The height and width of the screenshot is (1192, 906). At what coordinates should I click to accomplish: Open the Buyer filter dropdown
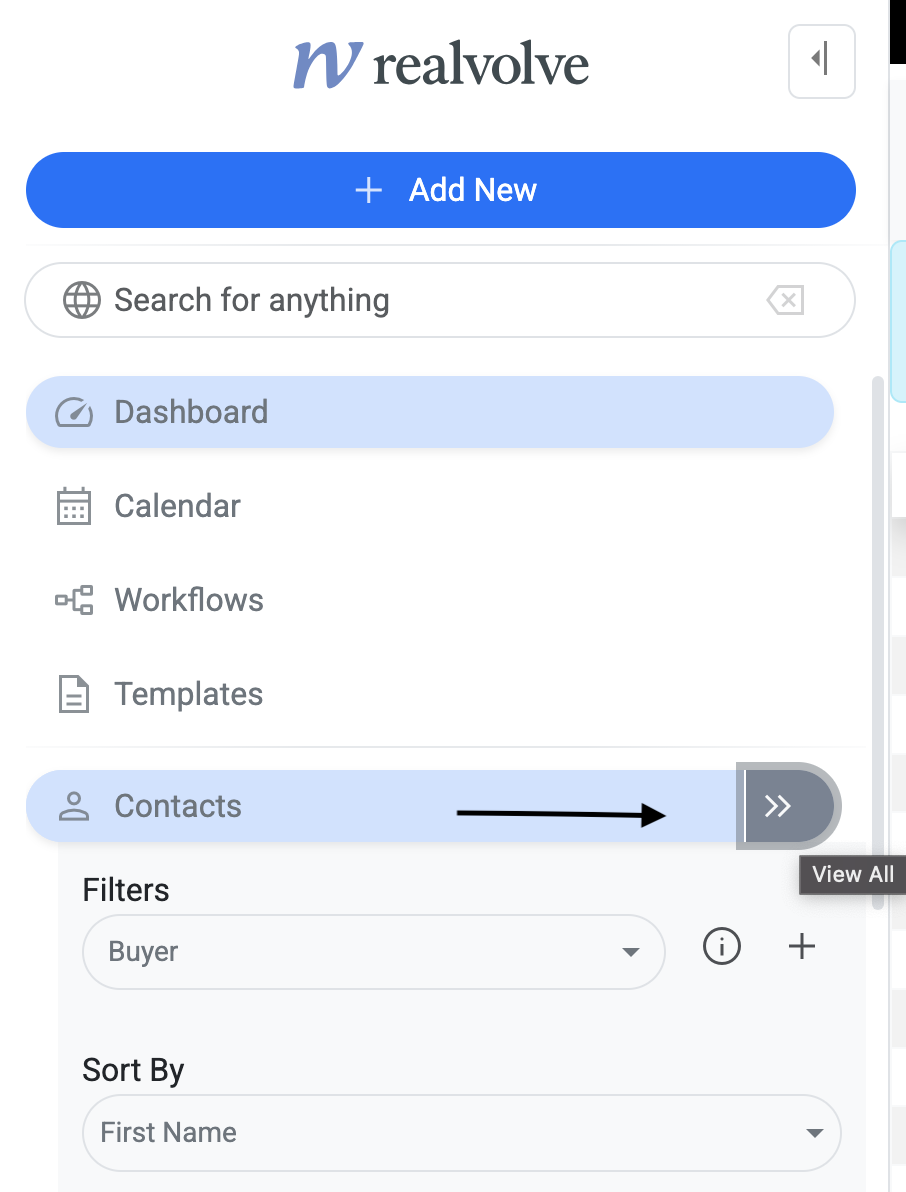(373, 952)
